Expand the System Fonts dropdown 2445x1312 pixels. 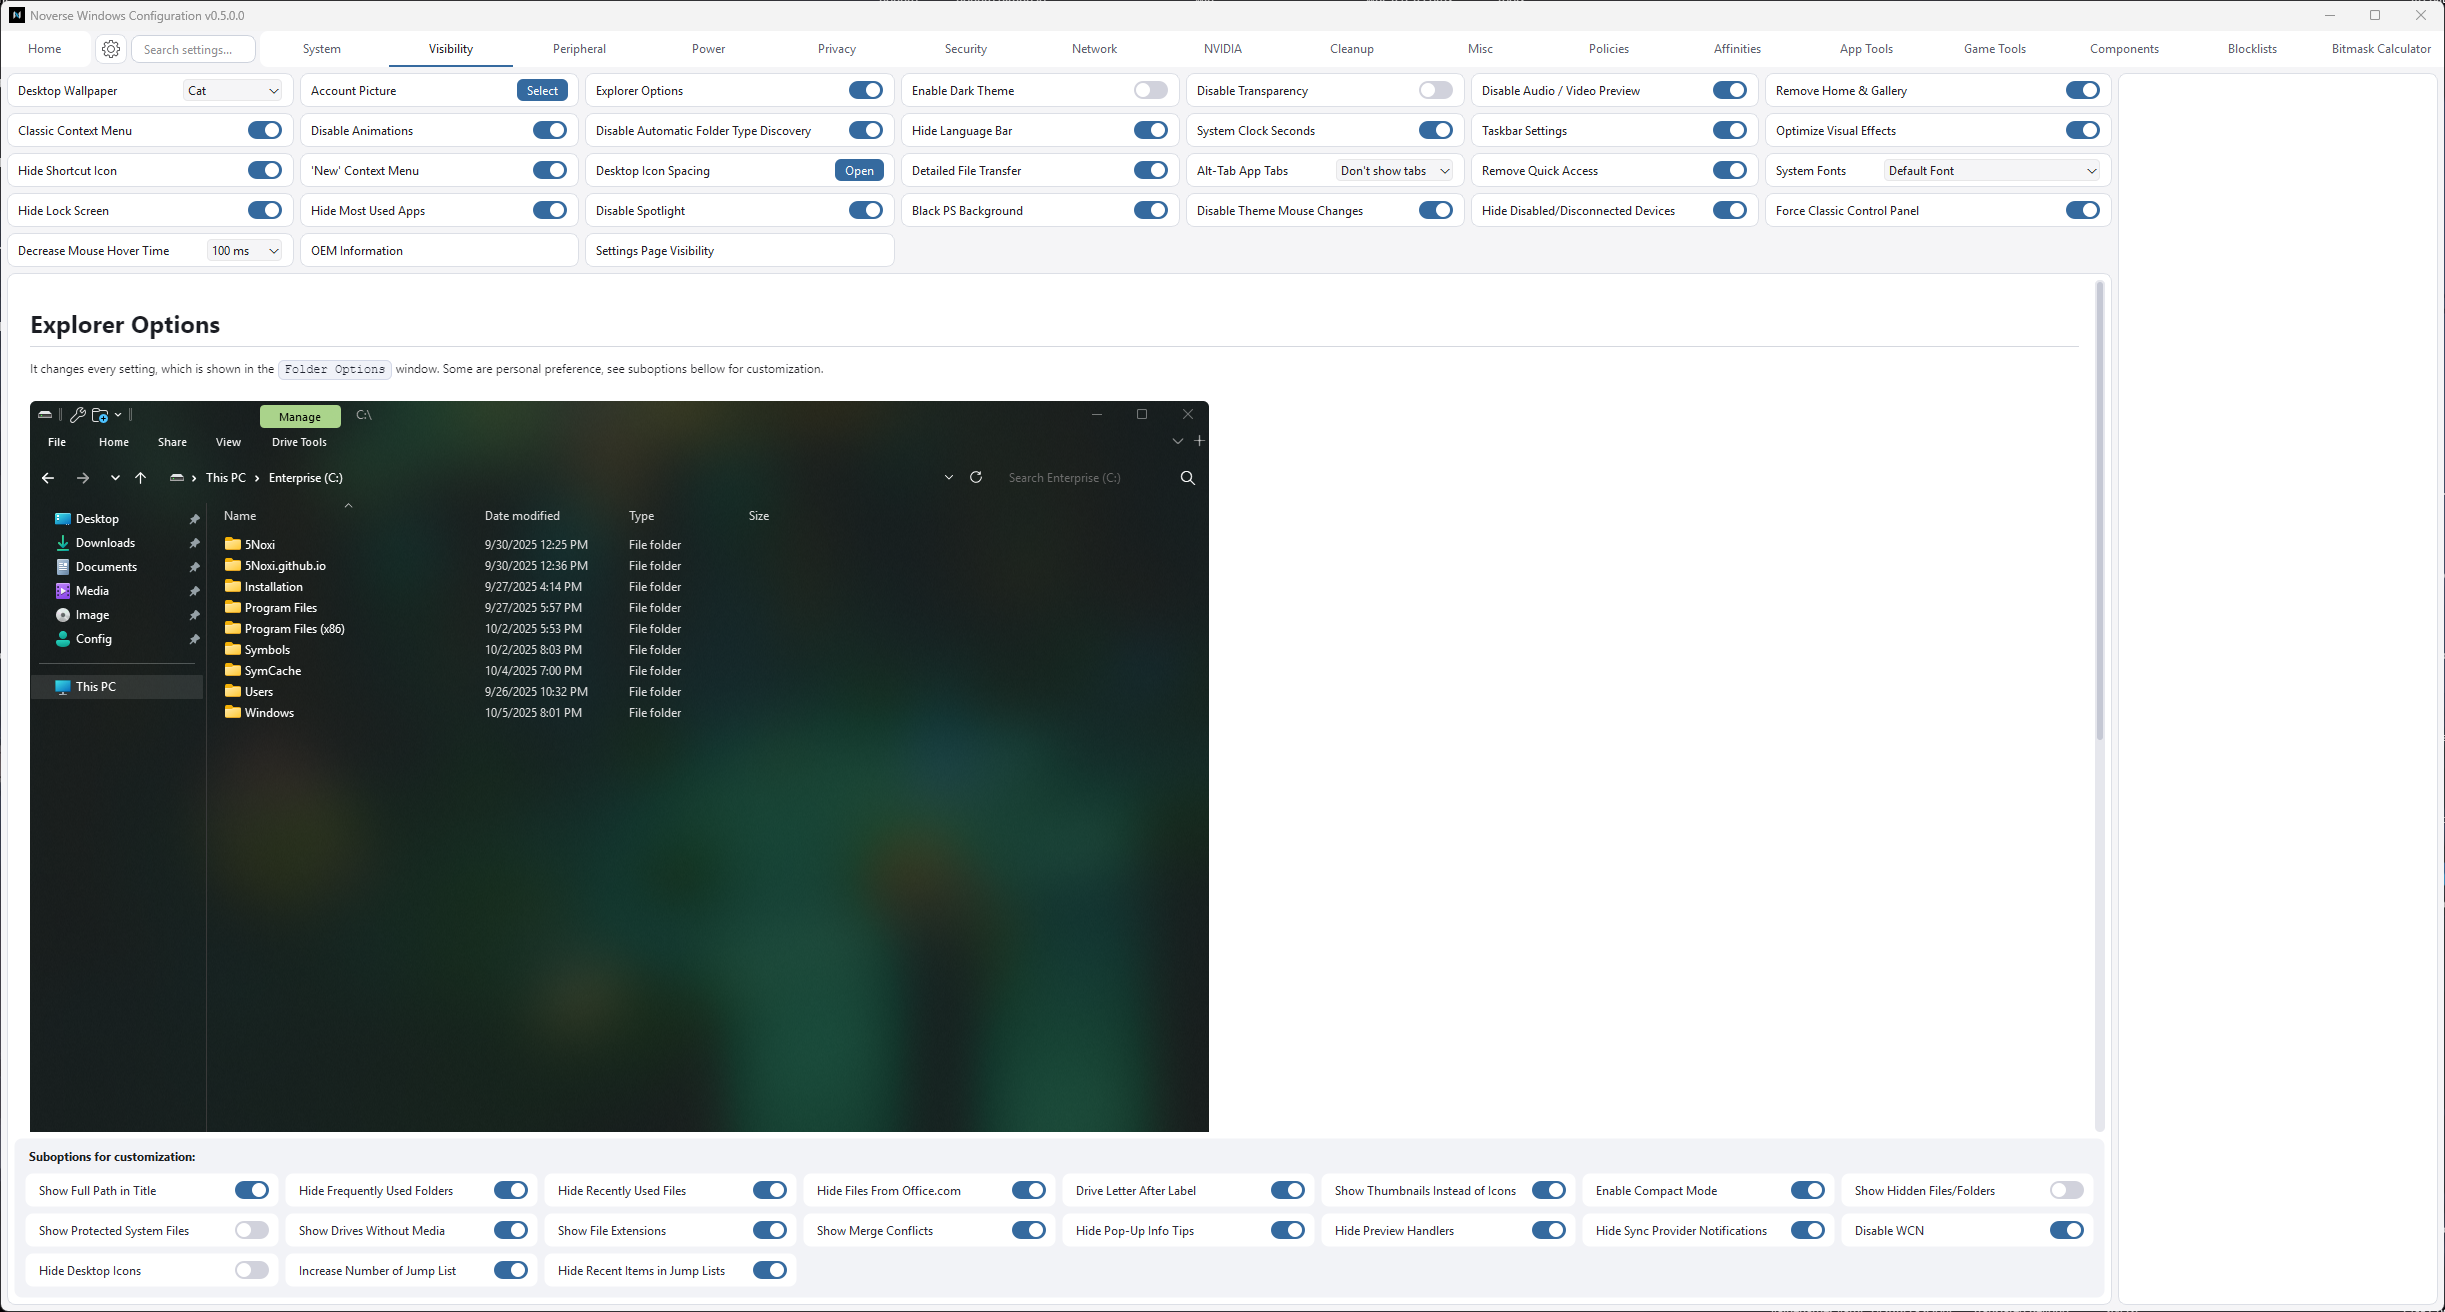click(1991, 171)
